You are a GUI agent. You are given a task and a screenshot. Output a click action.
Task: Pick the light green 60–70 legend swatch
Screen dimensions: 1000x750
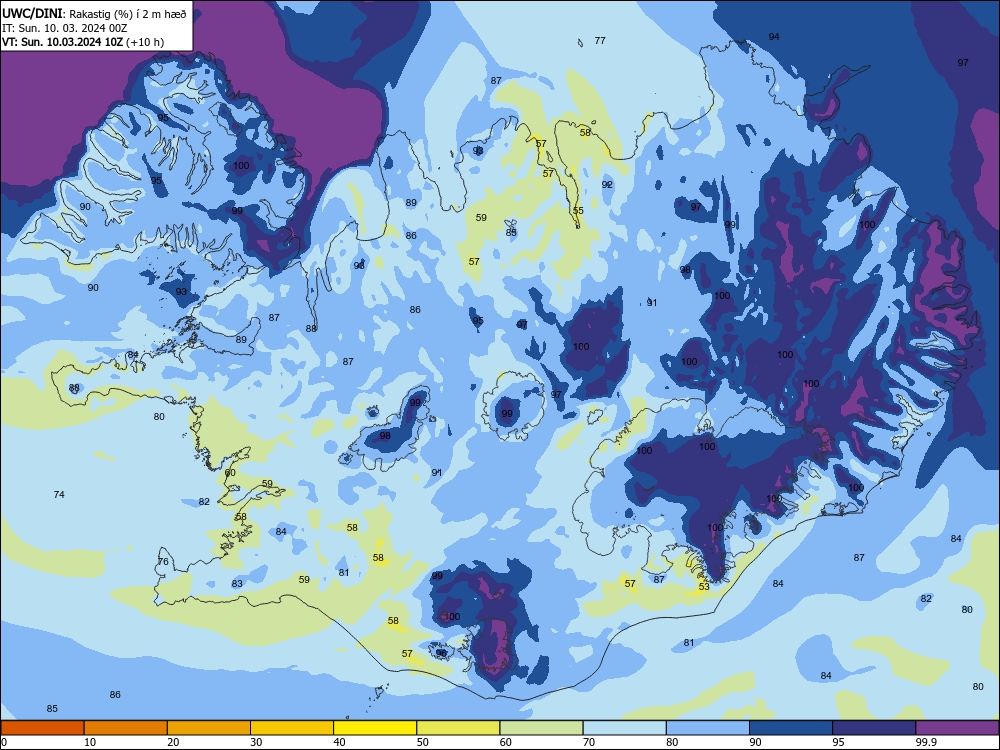[541, 728]
